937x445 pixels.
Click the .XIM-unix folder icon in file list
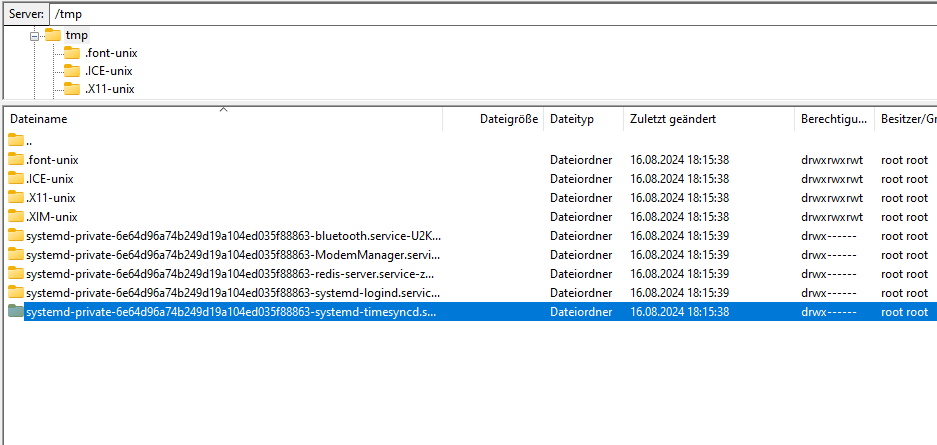point(15,217)
